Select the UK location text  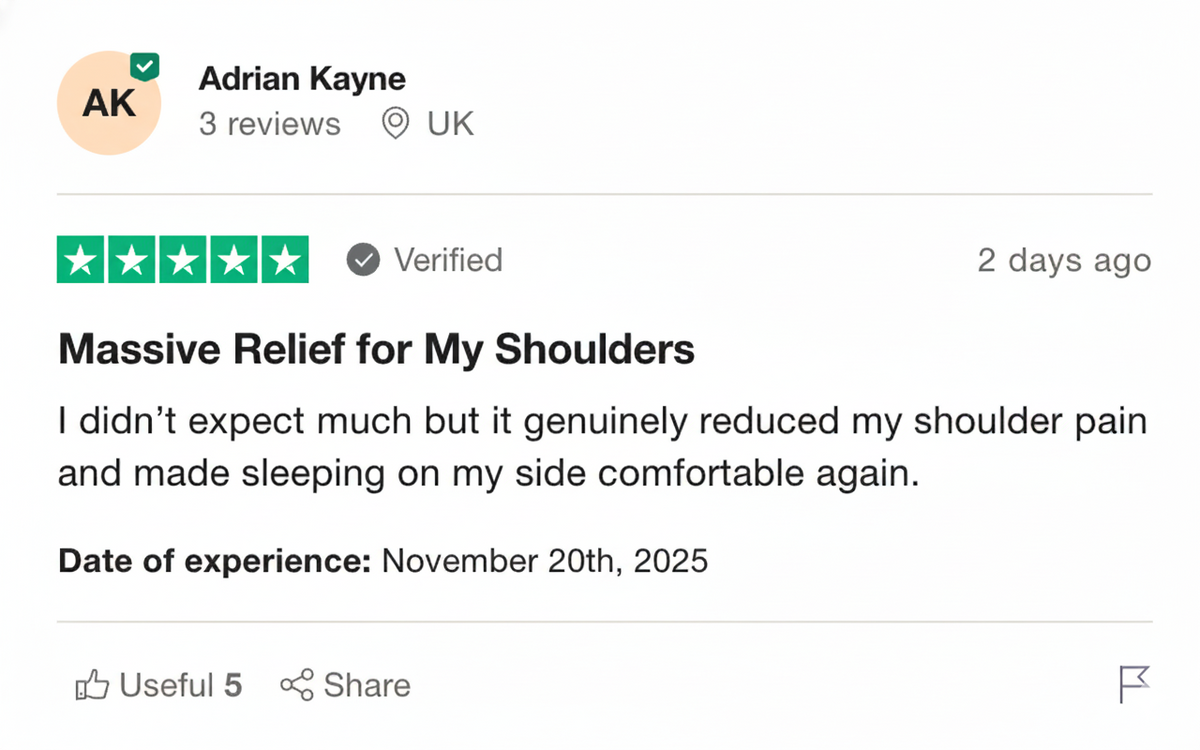pos(450,125)
